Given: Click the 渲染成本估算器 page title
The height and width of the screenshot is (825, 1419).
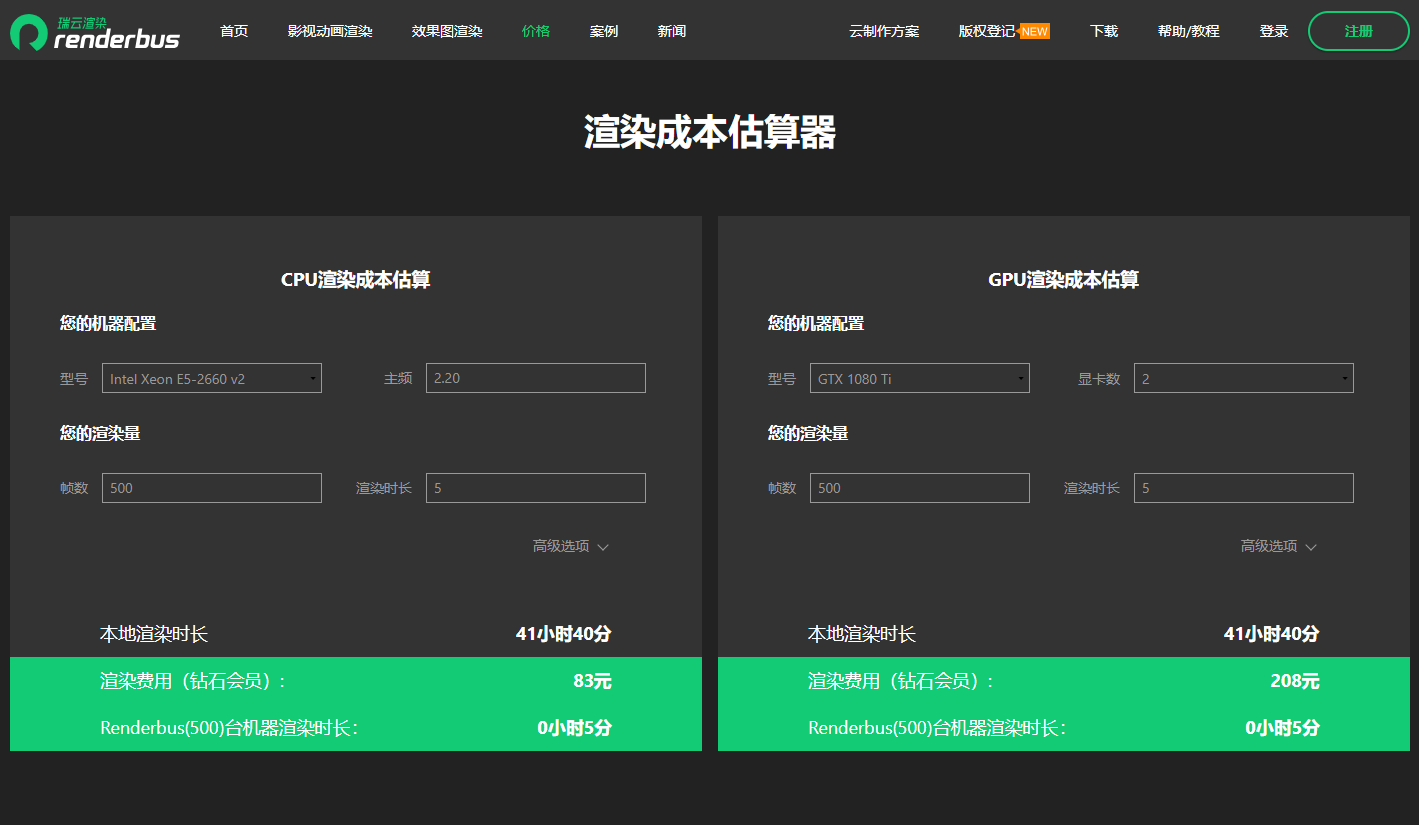Looking at the screenshot, I should [710, 132].
